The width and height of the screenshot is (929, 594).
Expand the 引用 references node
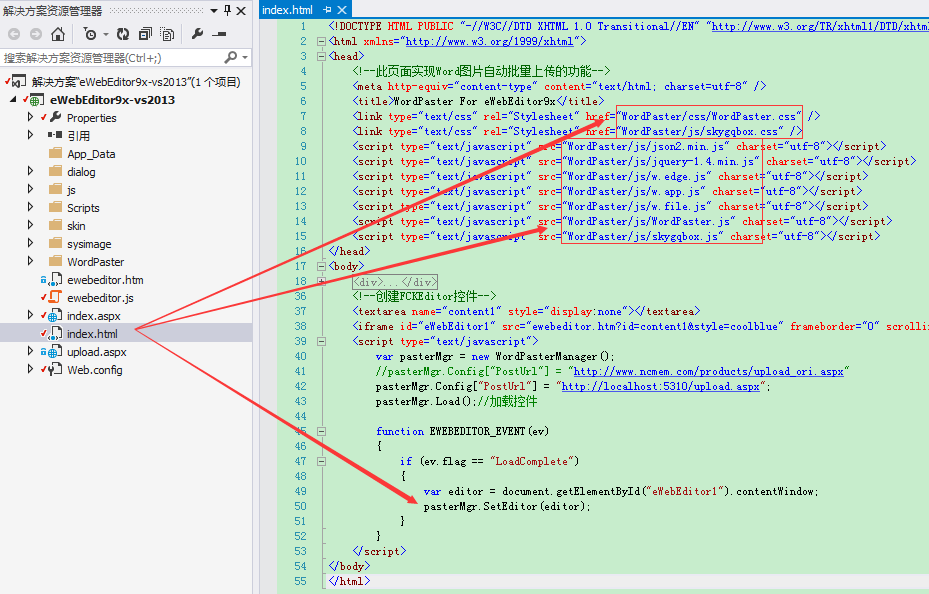[x=30, y=135]
